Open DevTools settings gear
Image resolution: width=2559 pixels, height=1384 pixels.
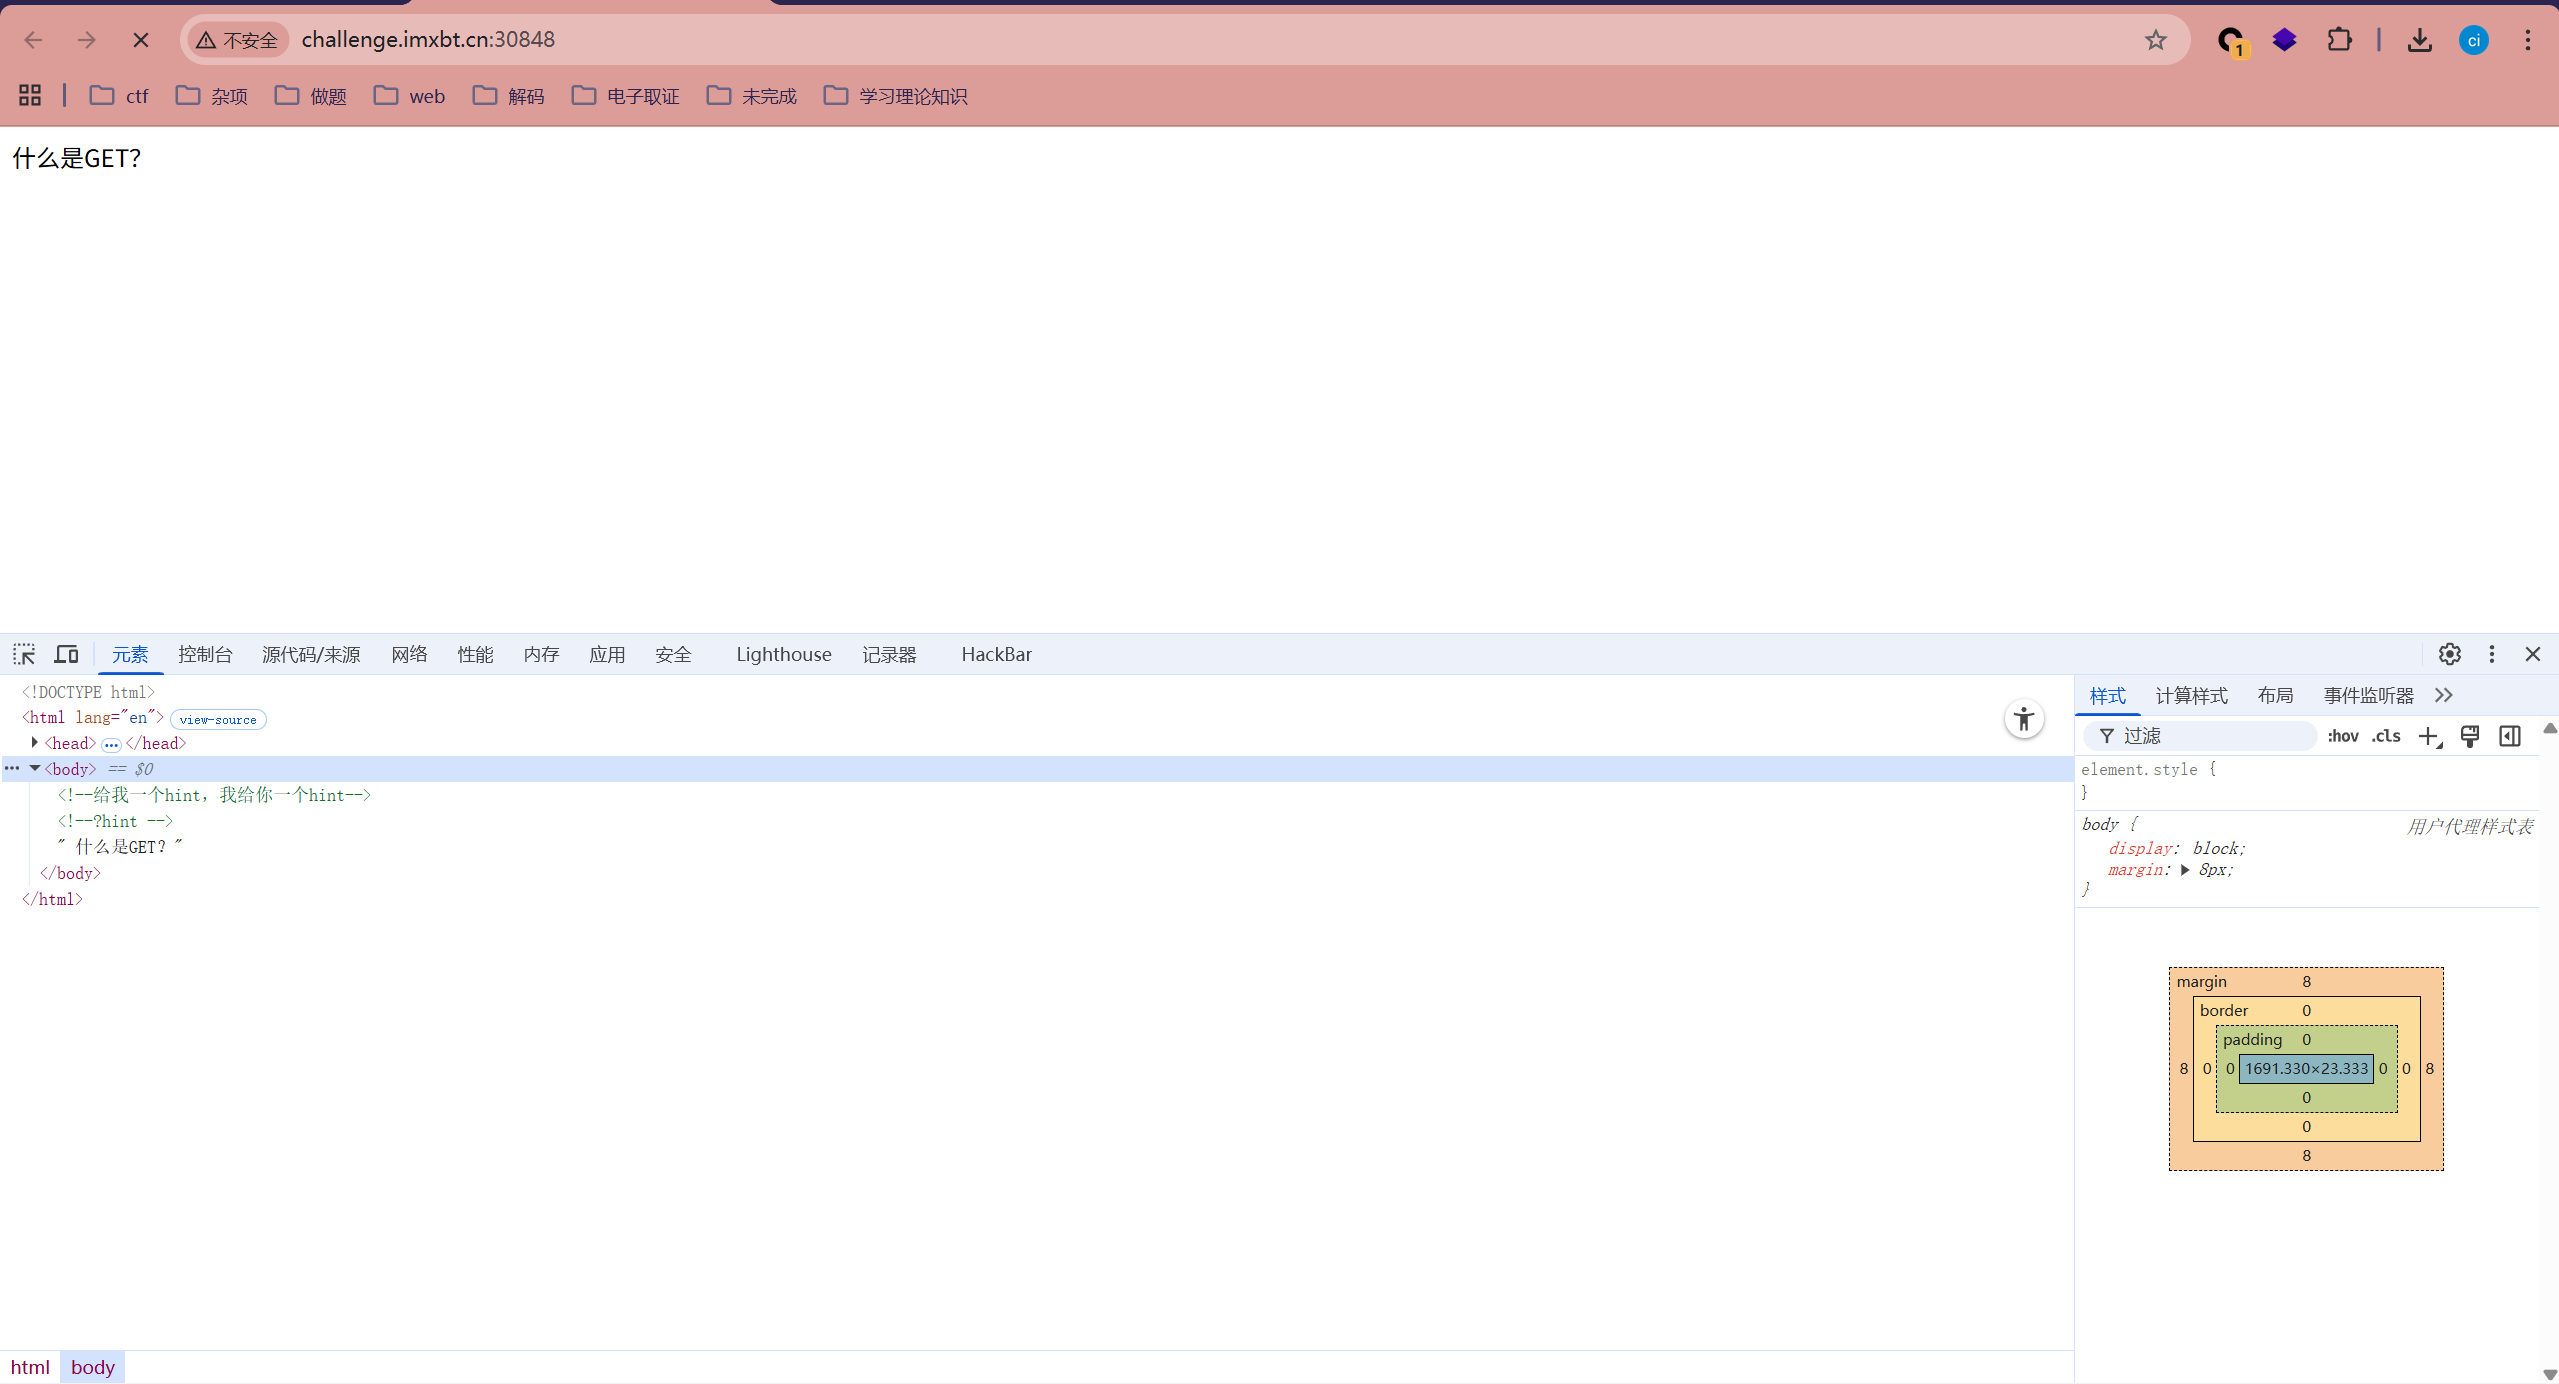pos(2449,654)
